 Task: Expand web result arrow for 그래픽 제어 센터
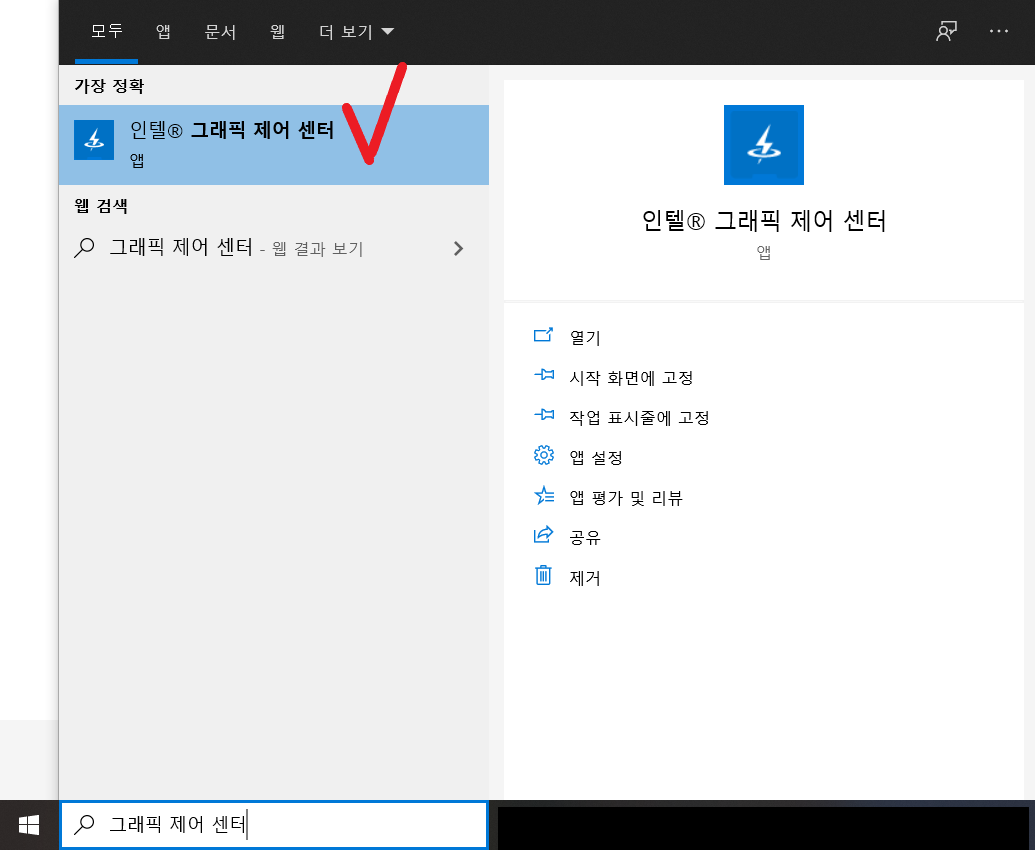pyautogui.click(x=459, y=248)
